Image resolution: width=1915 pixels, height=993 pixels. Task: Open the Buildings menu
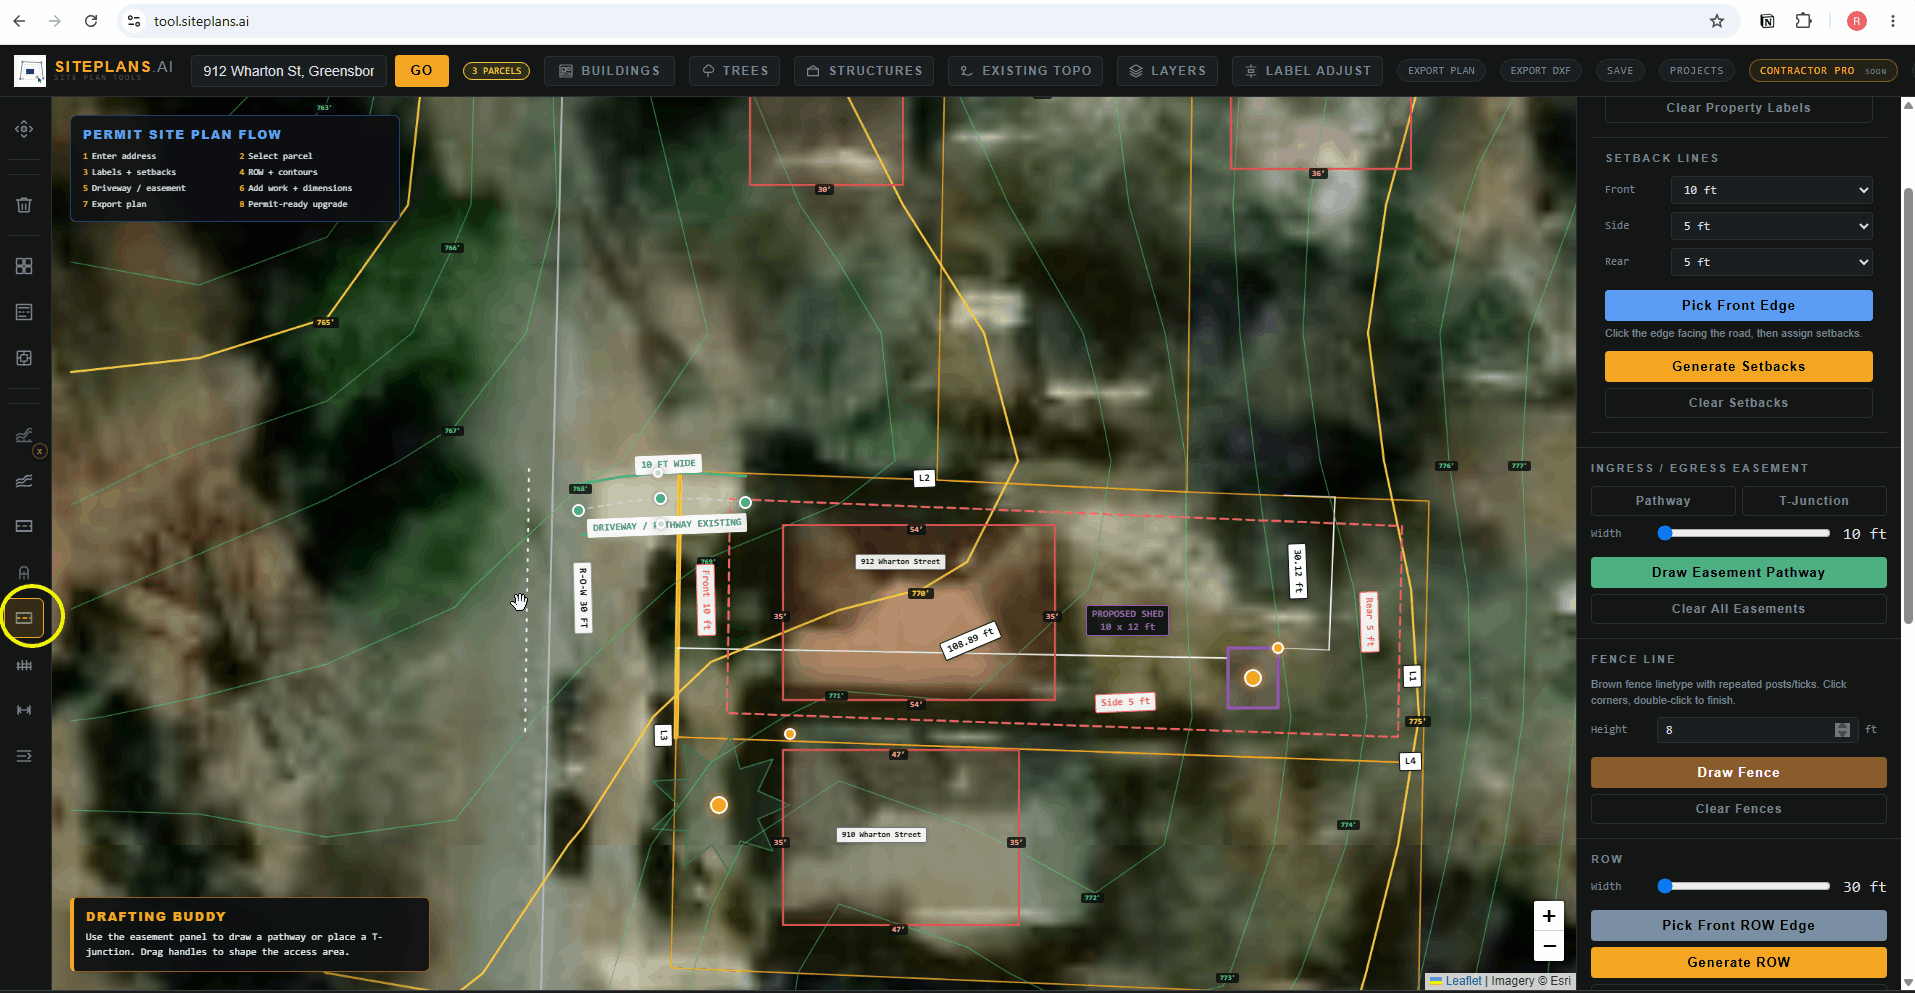tap(610, 71)
